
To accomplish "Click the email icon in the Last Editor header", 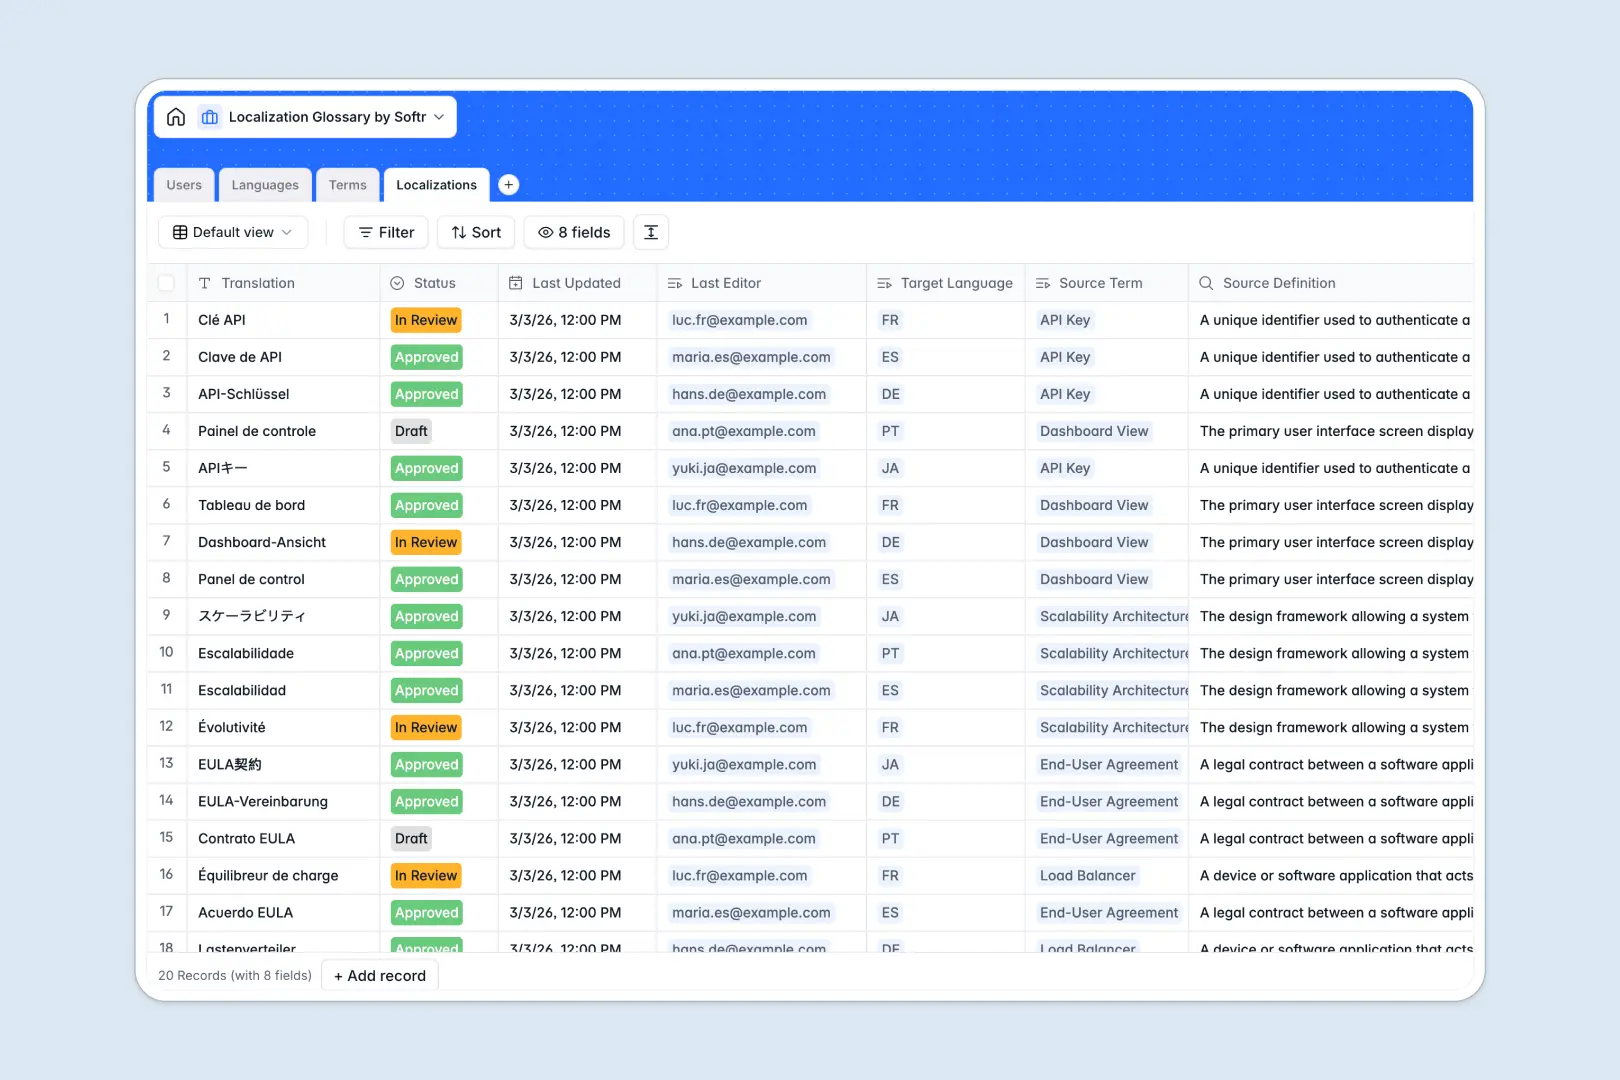I will coord(675,283).
